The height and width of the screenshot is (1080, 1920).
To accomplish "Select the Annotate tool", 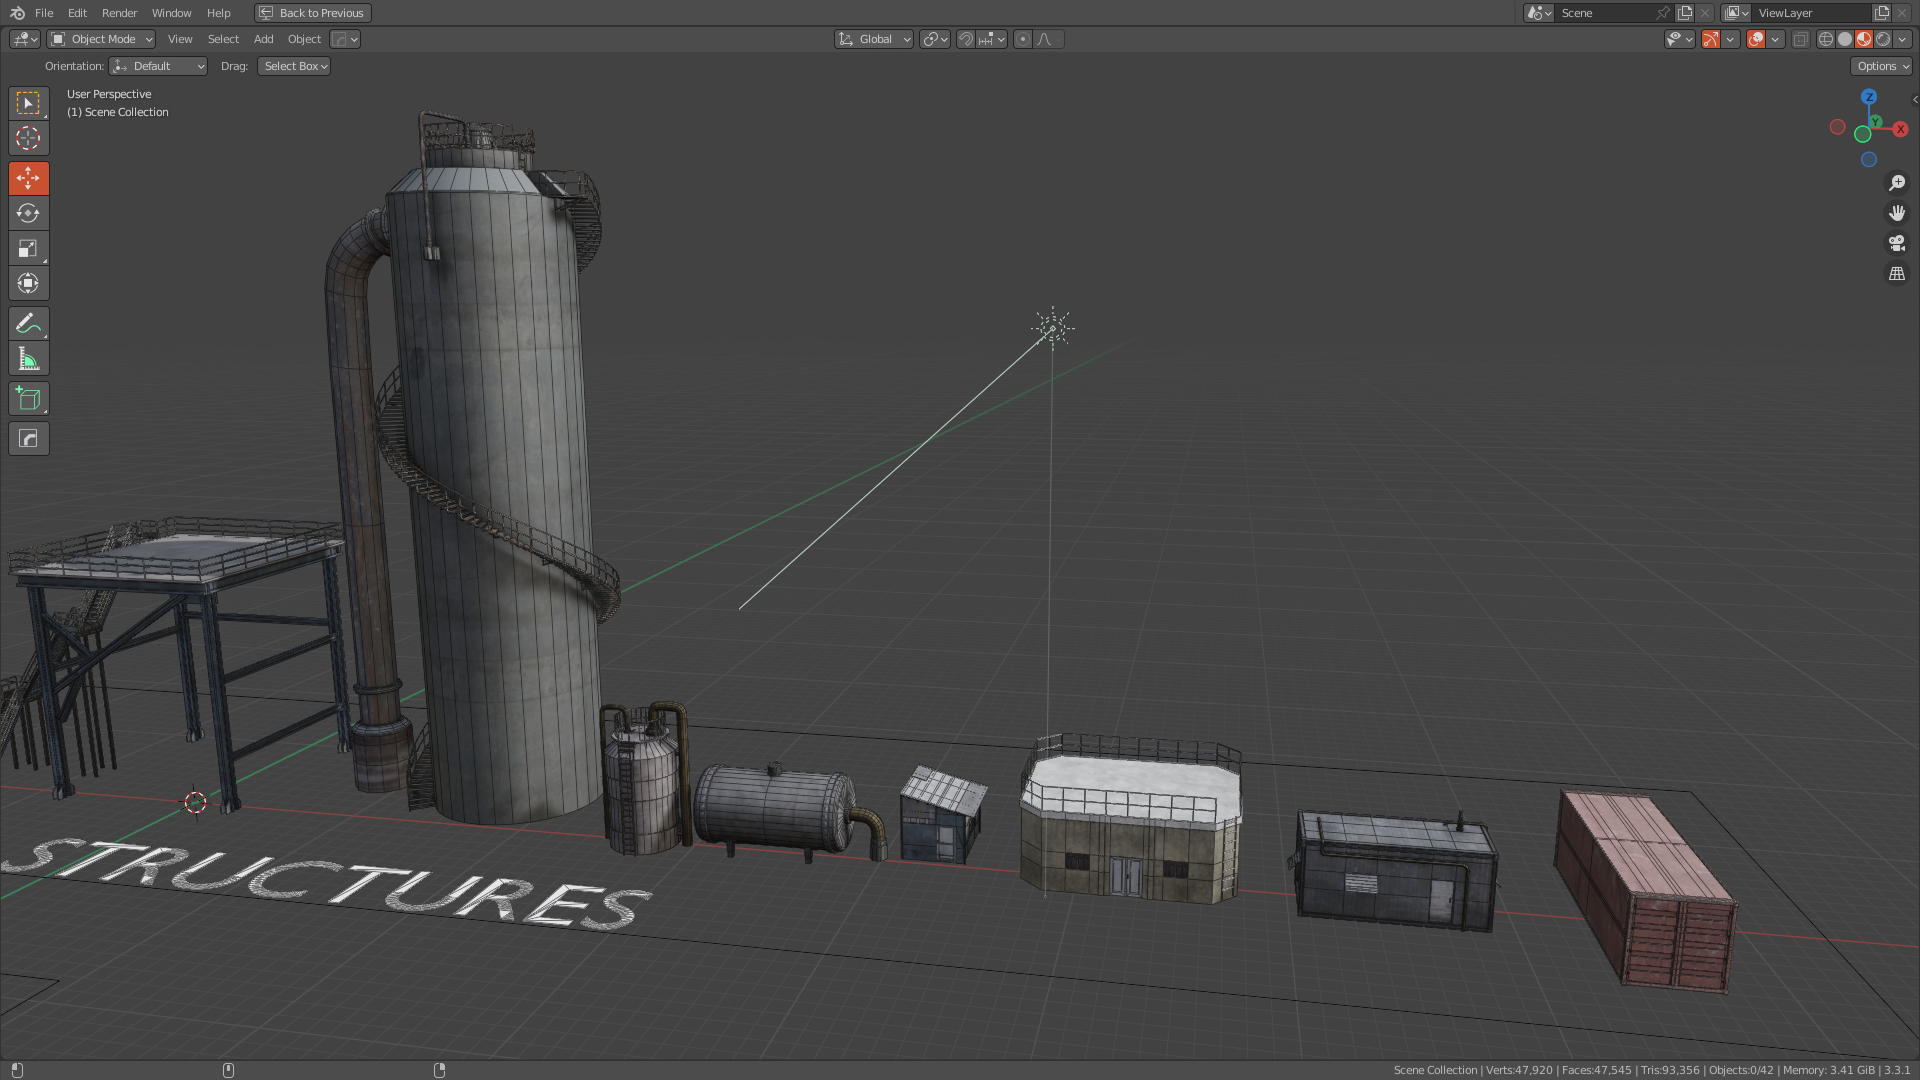I will [28, 322].
